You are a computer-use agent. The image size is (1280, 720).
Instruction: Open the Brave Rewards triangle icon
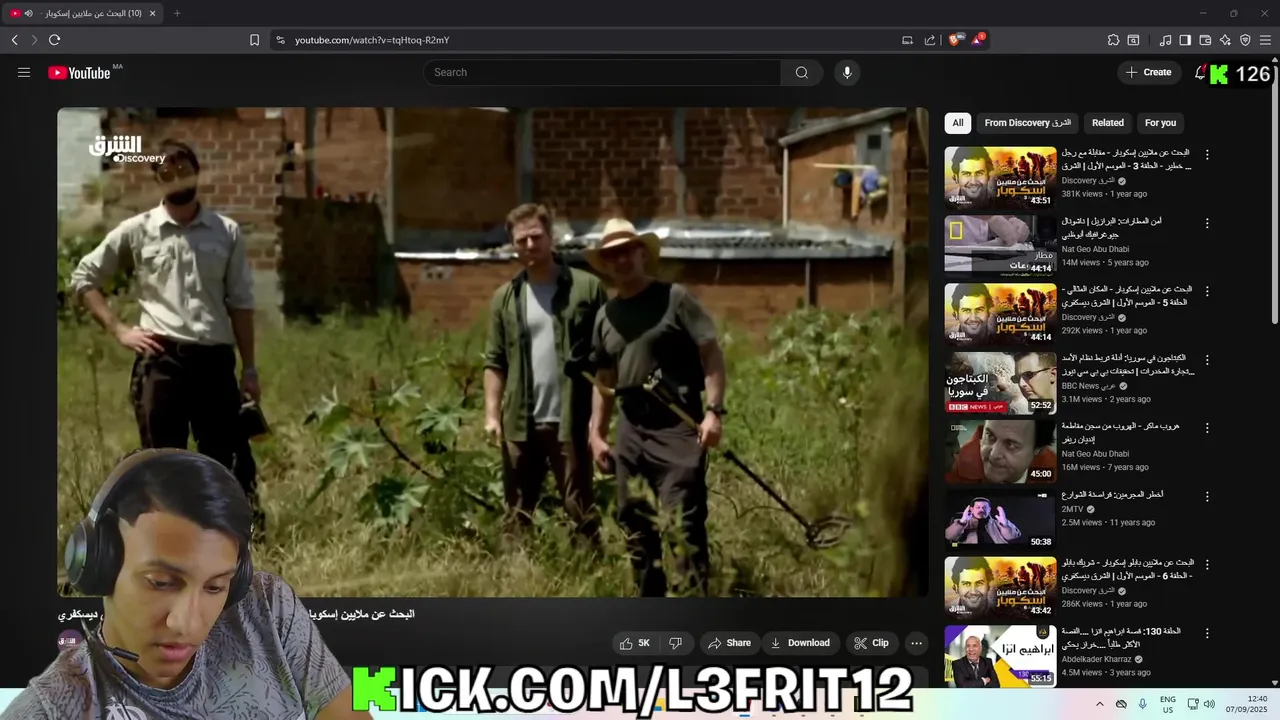pyautogui.click(x=978, y=40)
